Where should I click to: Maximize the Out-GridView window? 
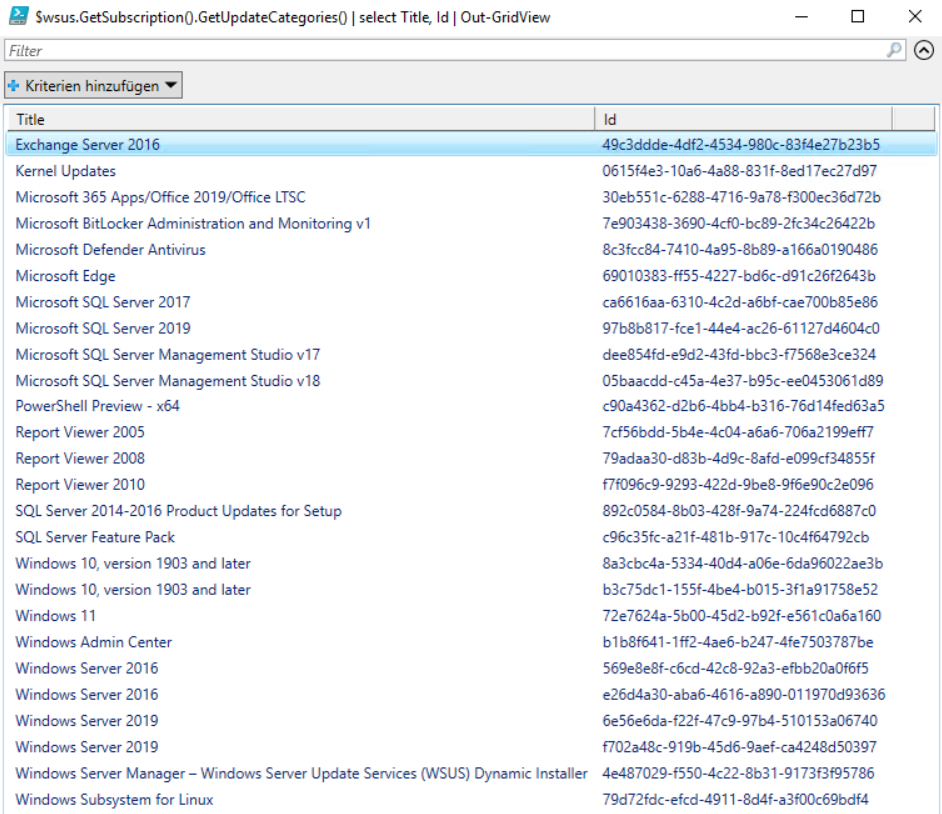858,16
